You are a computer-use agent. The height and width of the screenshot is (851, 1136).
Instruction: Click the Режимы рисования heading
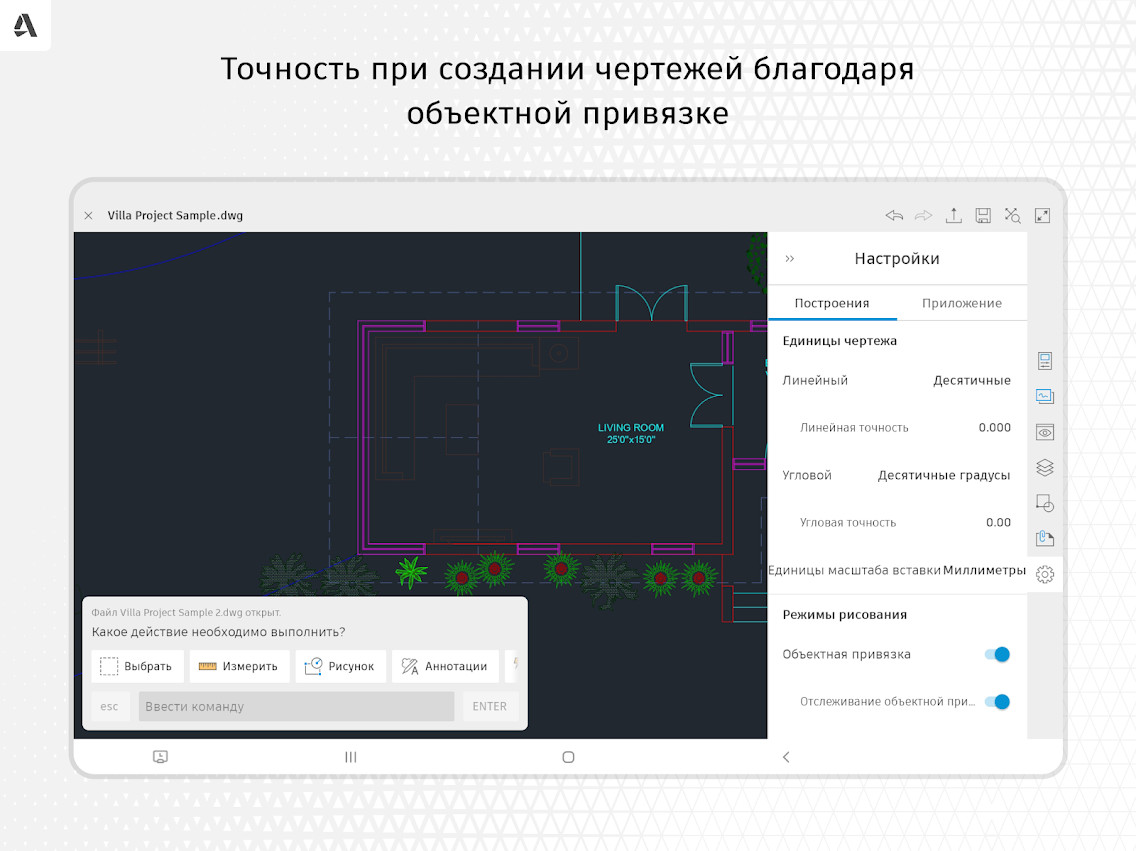click(845, 614)
